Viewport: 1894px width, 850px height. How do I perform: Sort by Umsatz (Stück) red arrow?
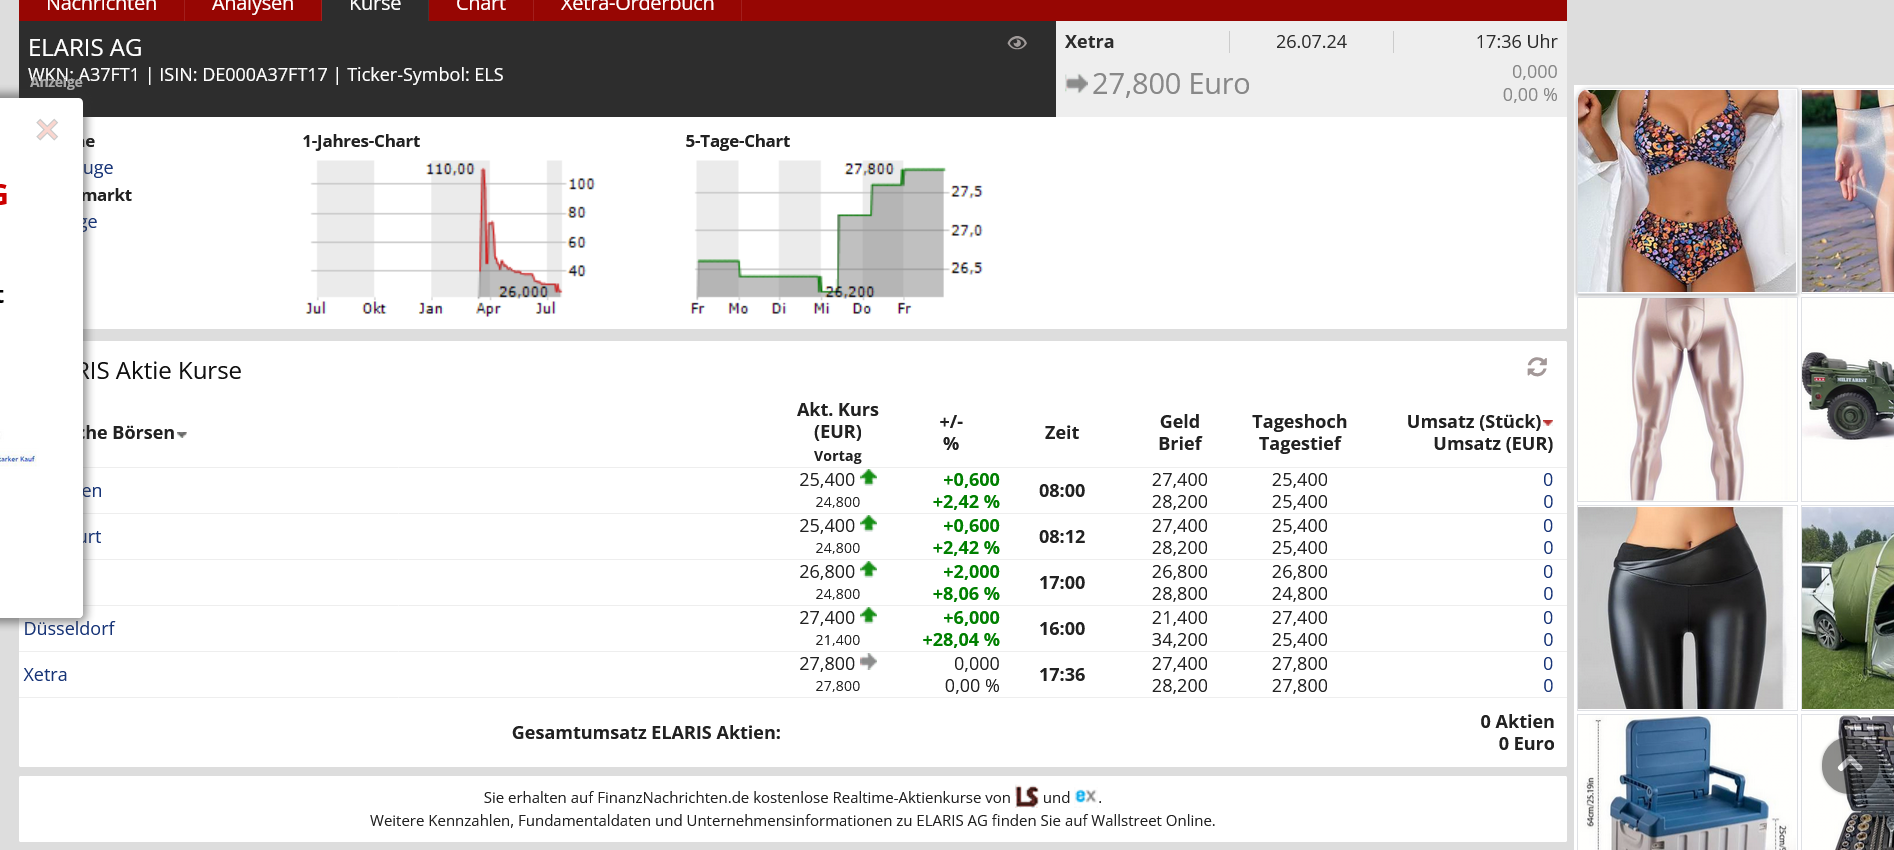[1548, 423]
